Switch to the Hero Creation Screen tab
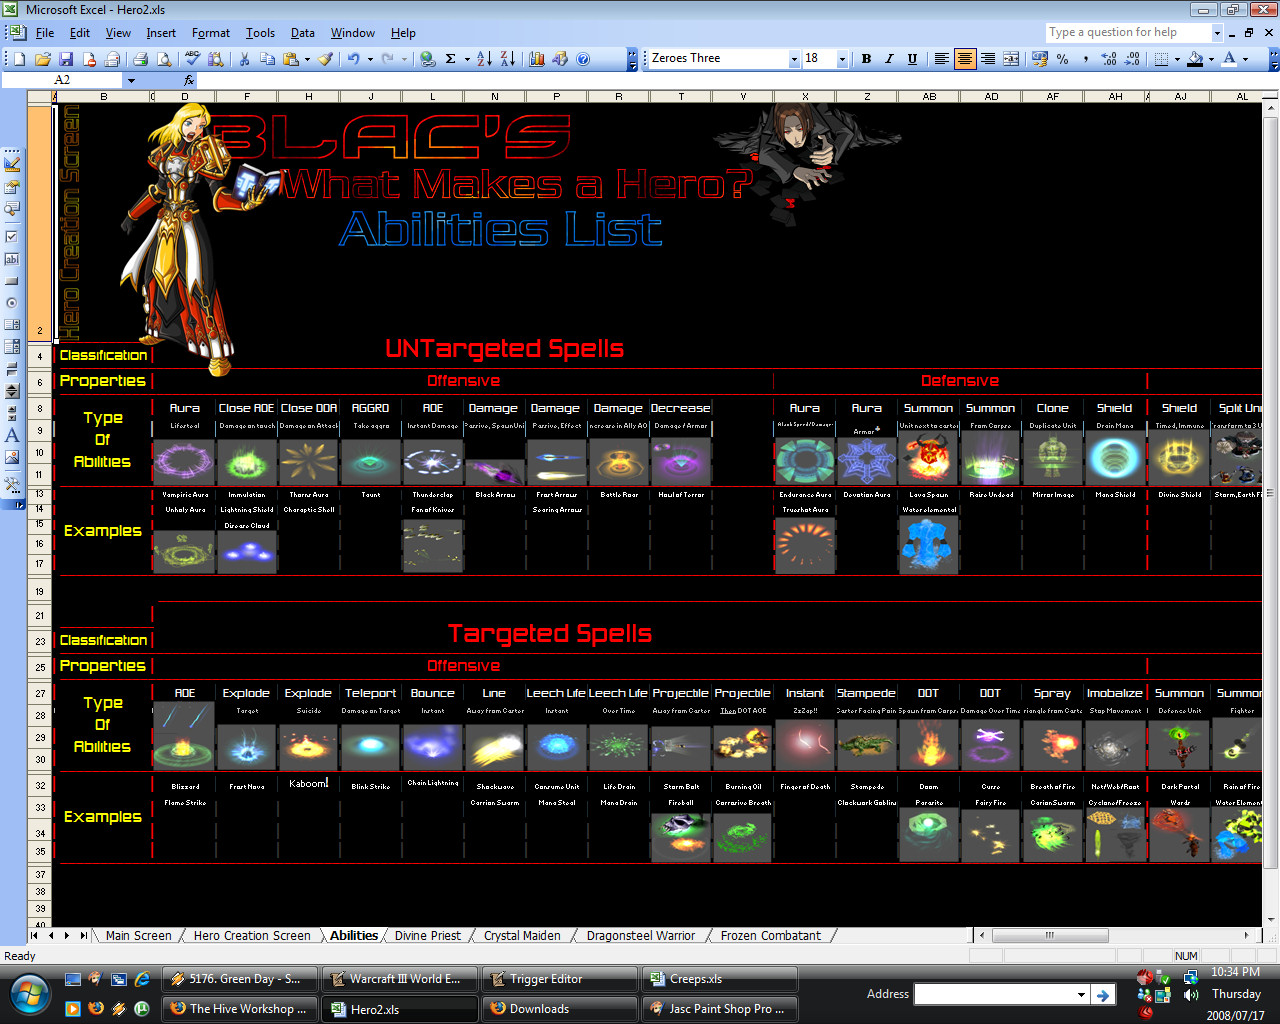This screenshot has width=1280, height=1024. [x=252, y=936]
